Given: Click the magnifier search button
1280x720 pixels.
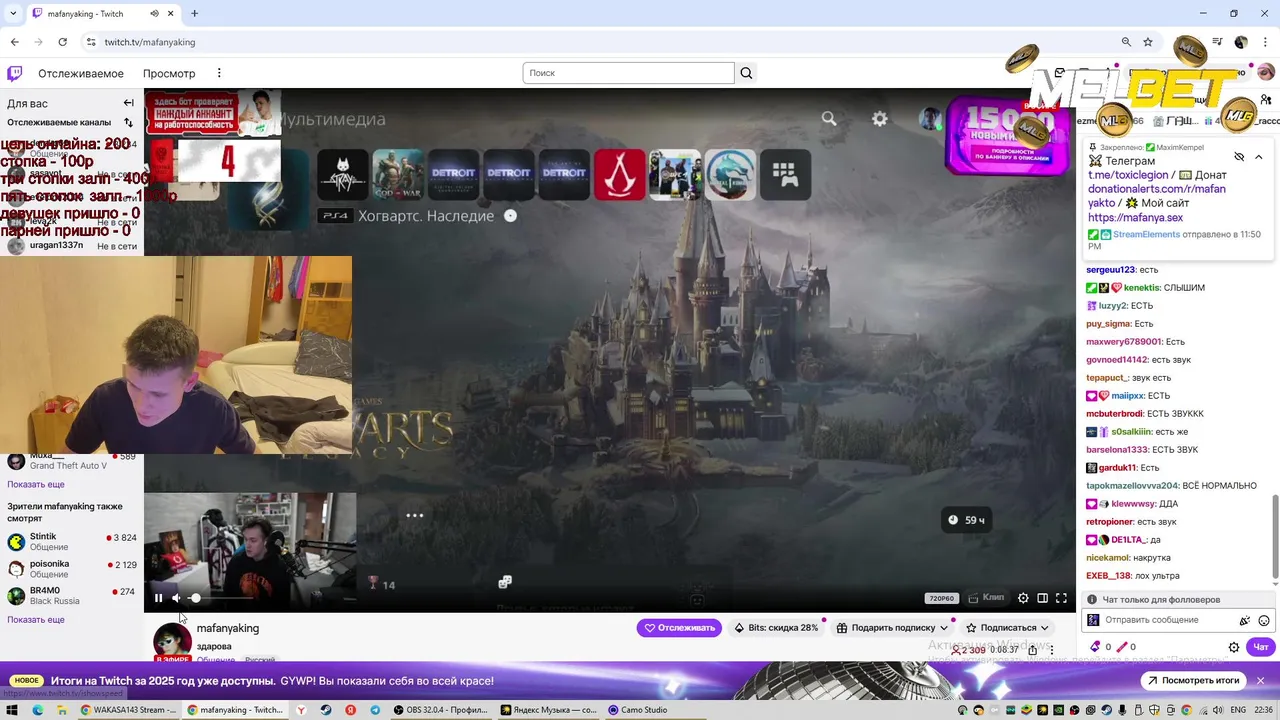Looking at the screenshot, I should (x=746, y=73).
